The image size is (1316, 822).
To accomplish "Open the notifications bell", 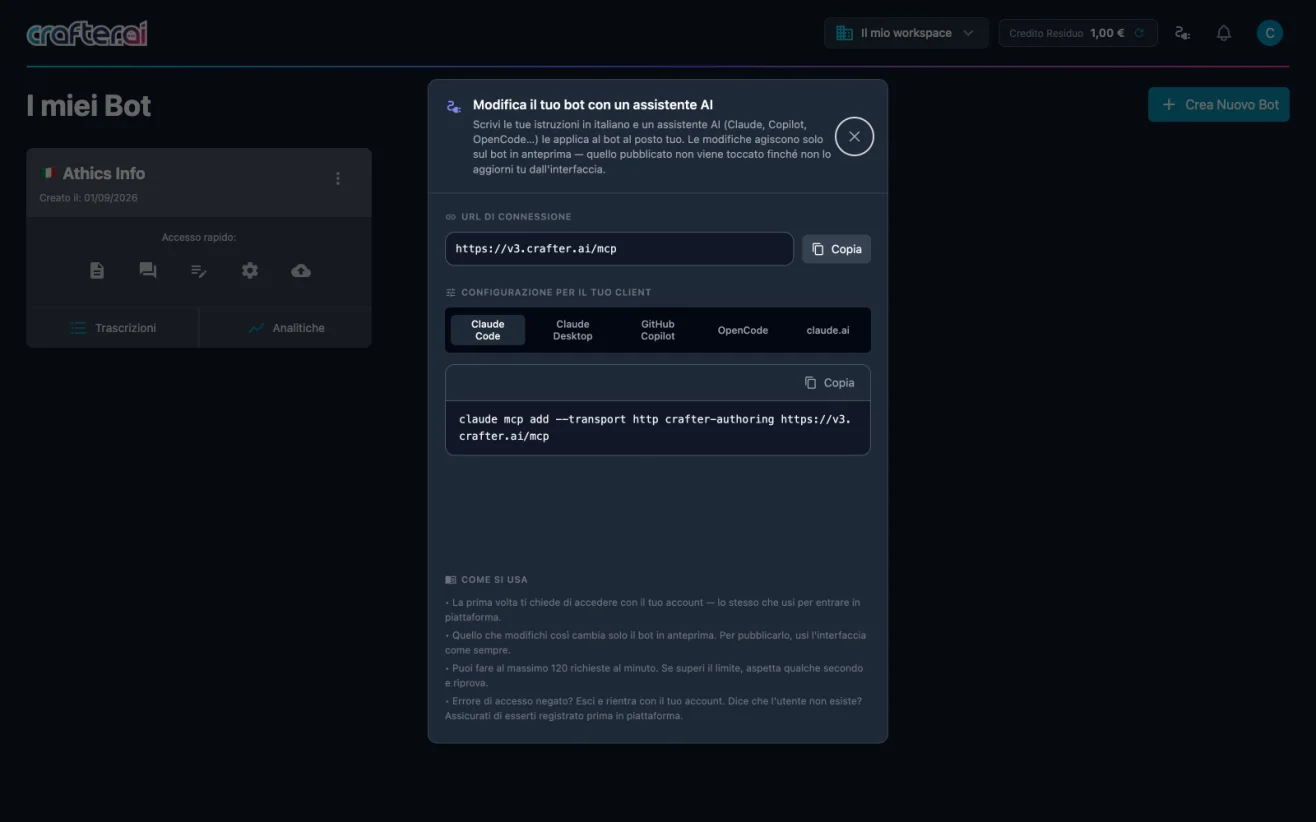I will [x=1224, y=33].
